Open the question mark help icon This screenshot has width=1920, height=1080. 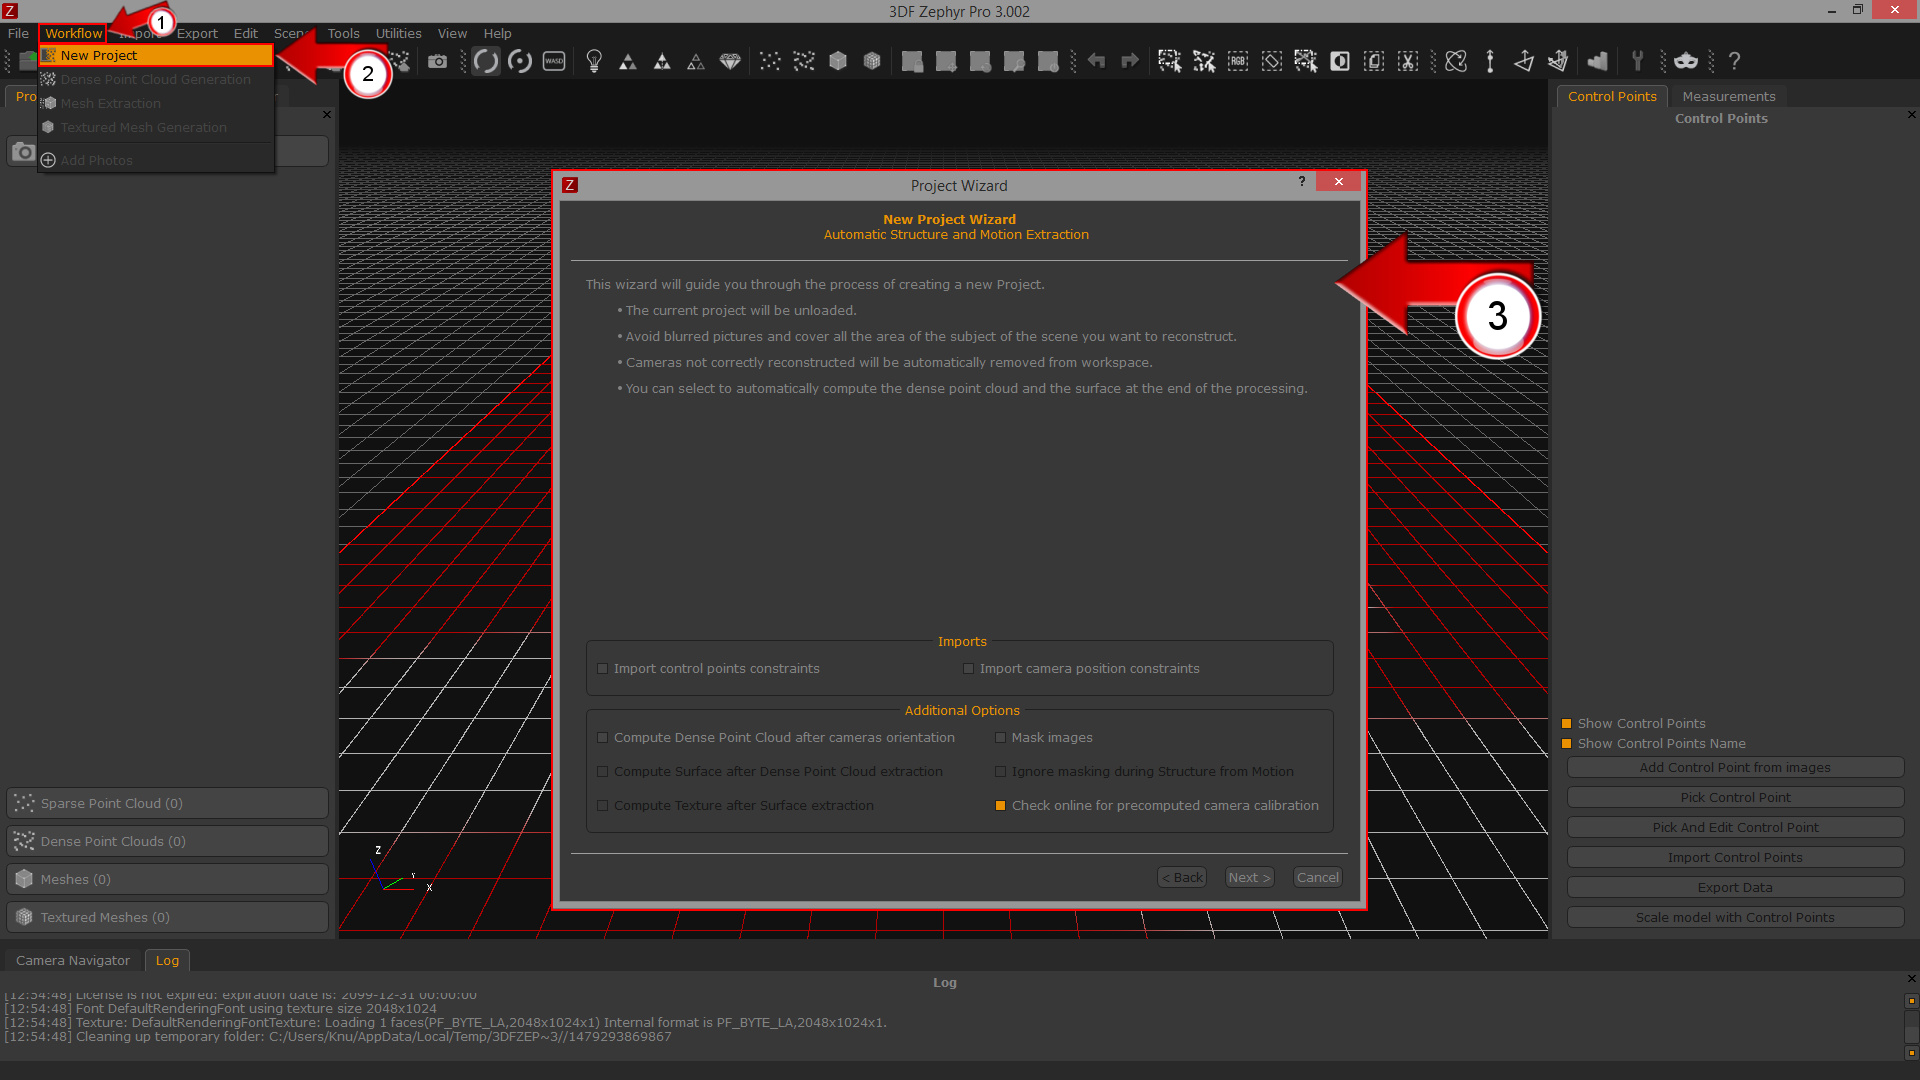[x=1734, y=62]
